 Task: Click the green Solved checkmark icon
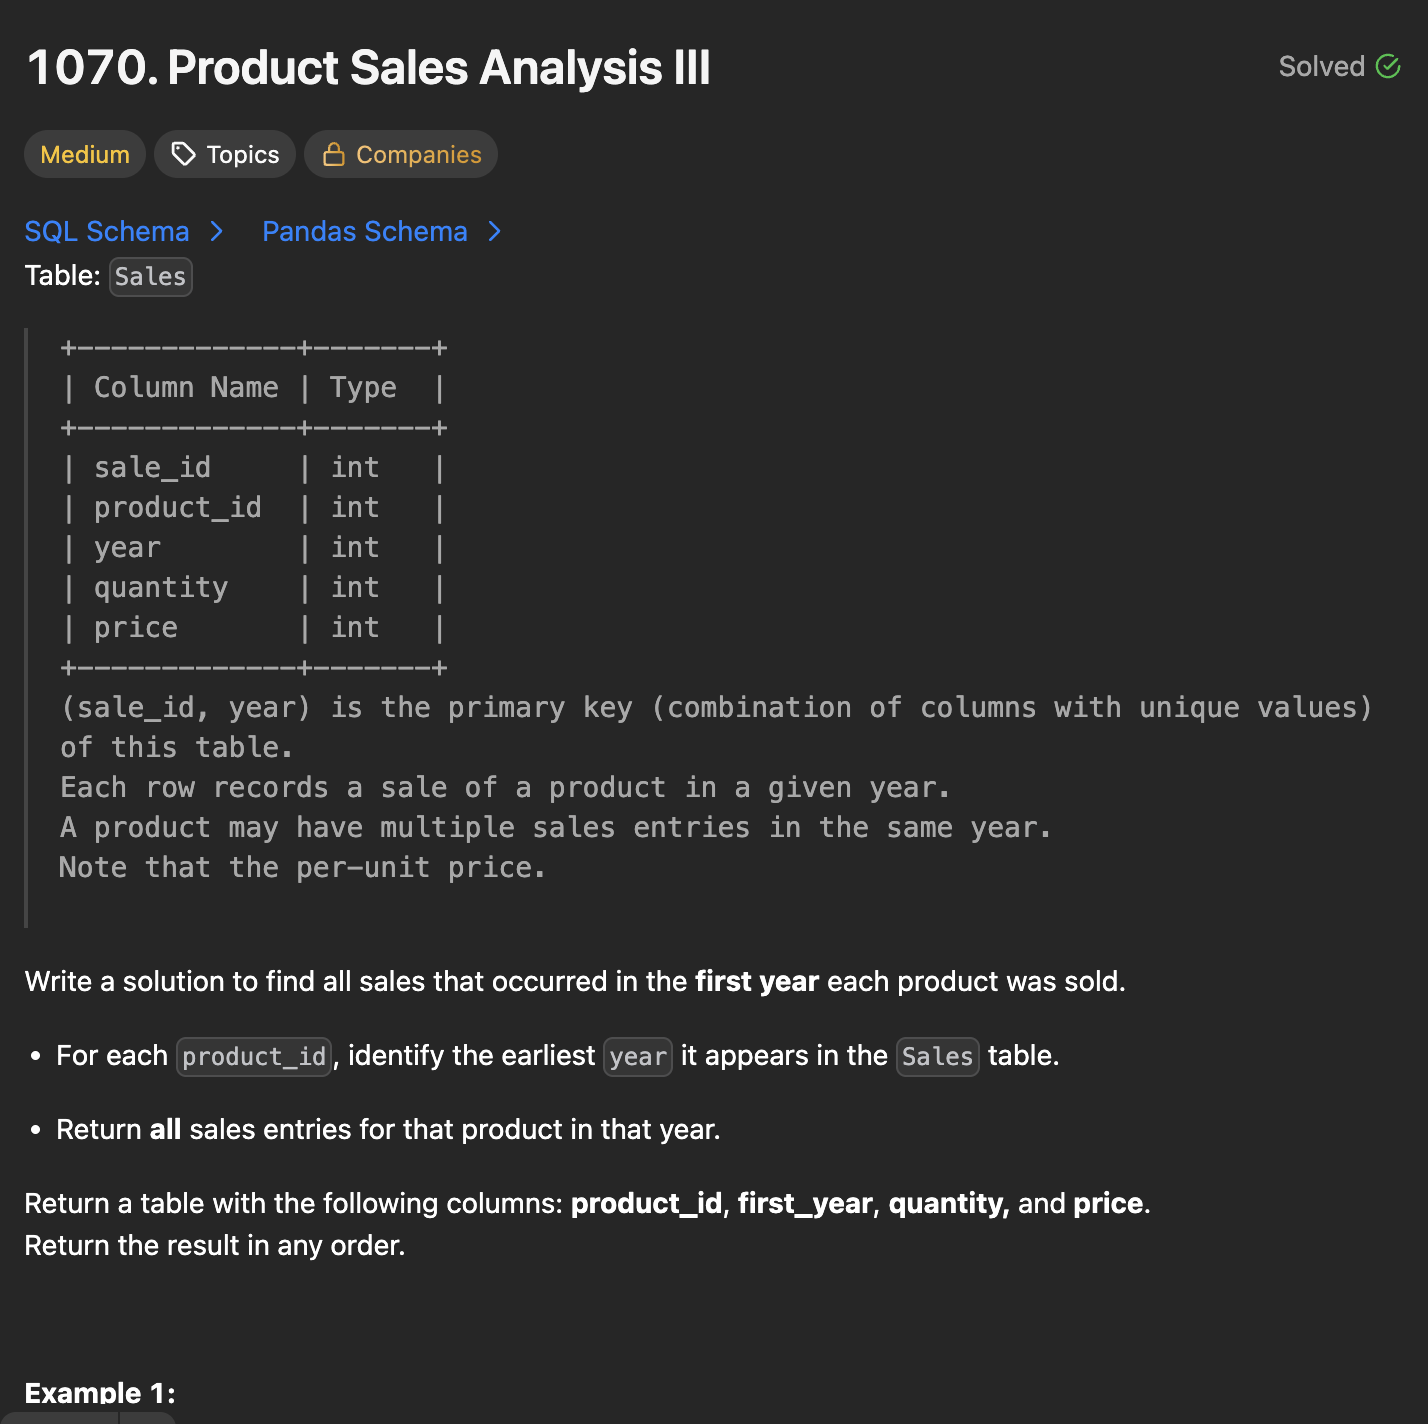[1389, 66]
